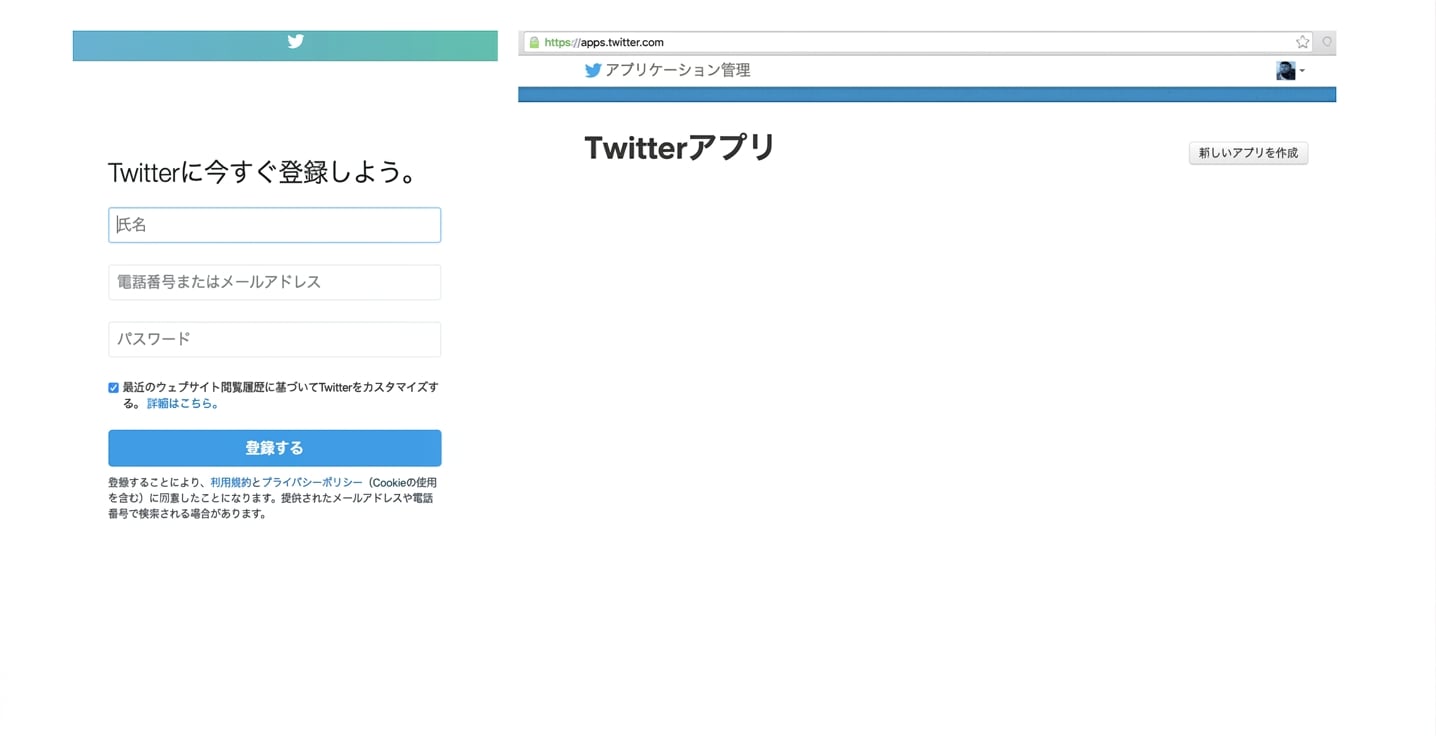Open the 利用規約 terms link
1436x736 pixels.
click(231, 482)
